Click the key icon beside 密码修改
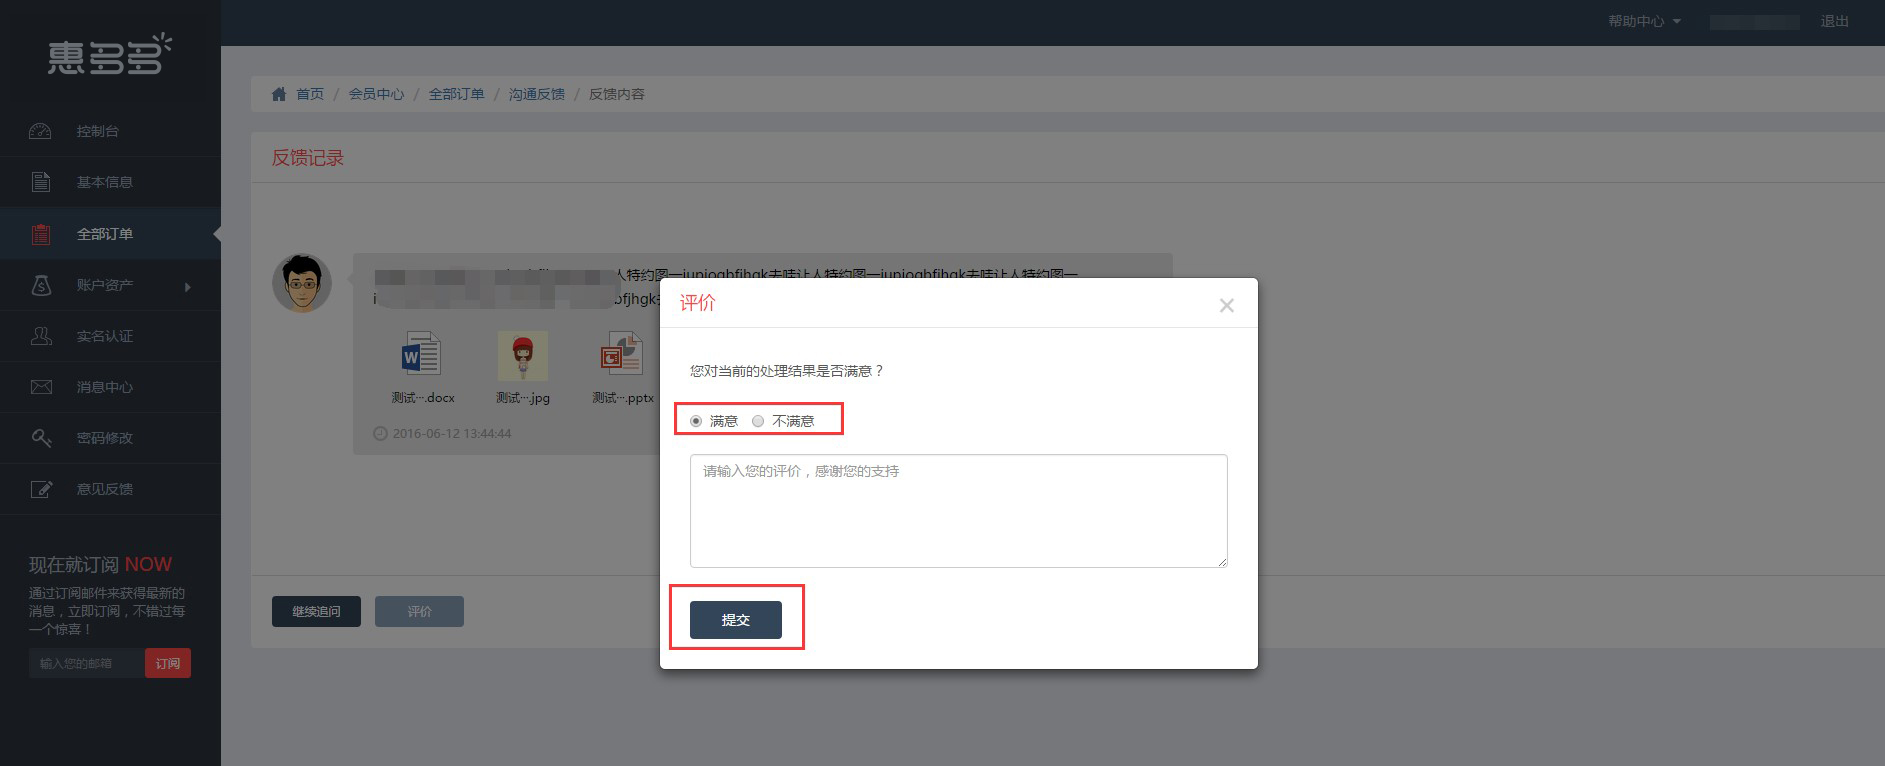Screen dimensions: 1885x766 click(41, 438)
